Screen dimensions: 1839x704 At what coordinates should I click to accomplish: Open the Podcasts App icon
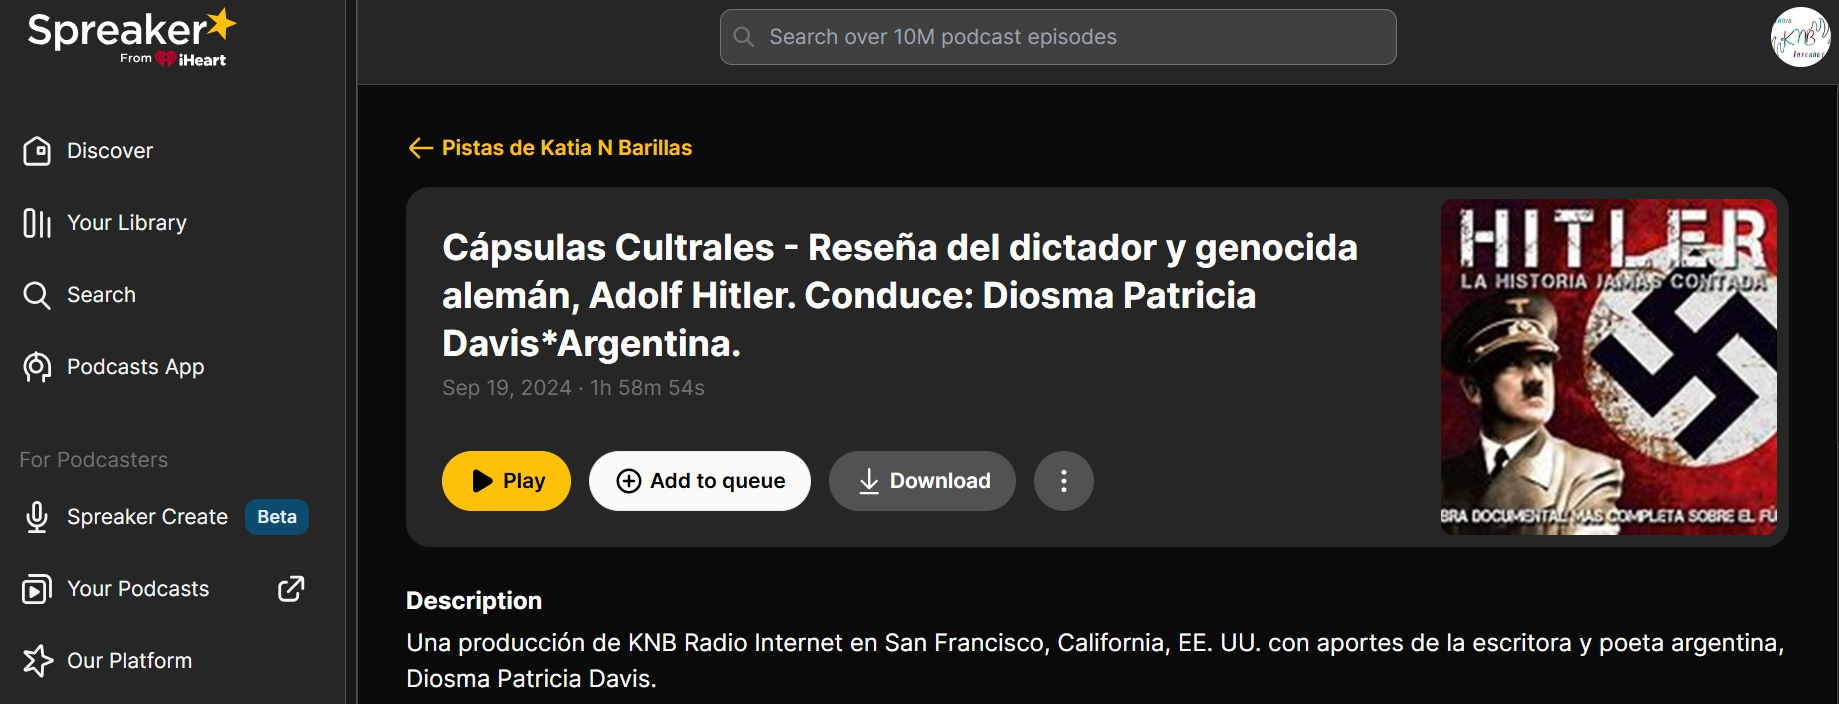[x=37, y=367]
